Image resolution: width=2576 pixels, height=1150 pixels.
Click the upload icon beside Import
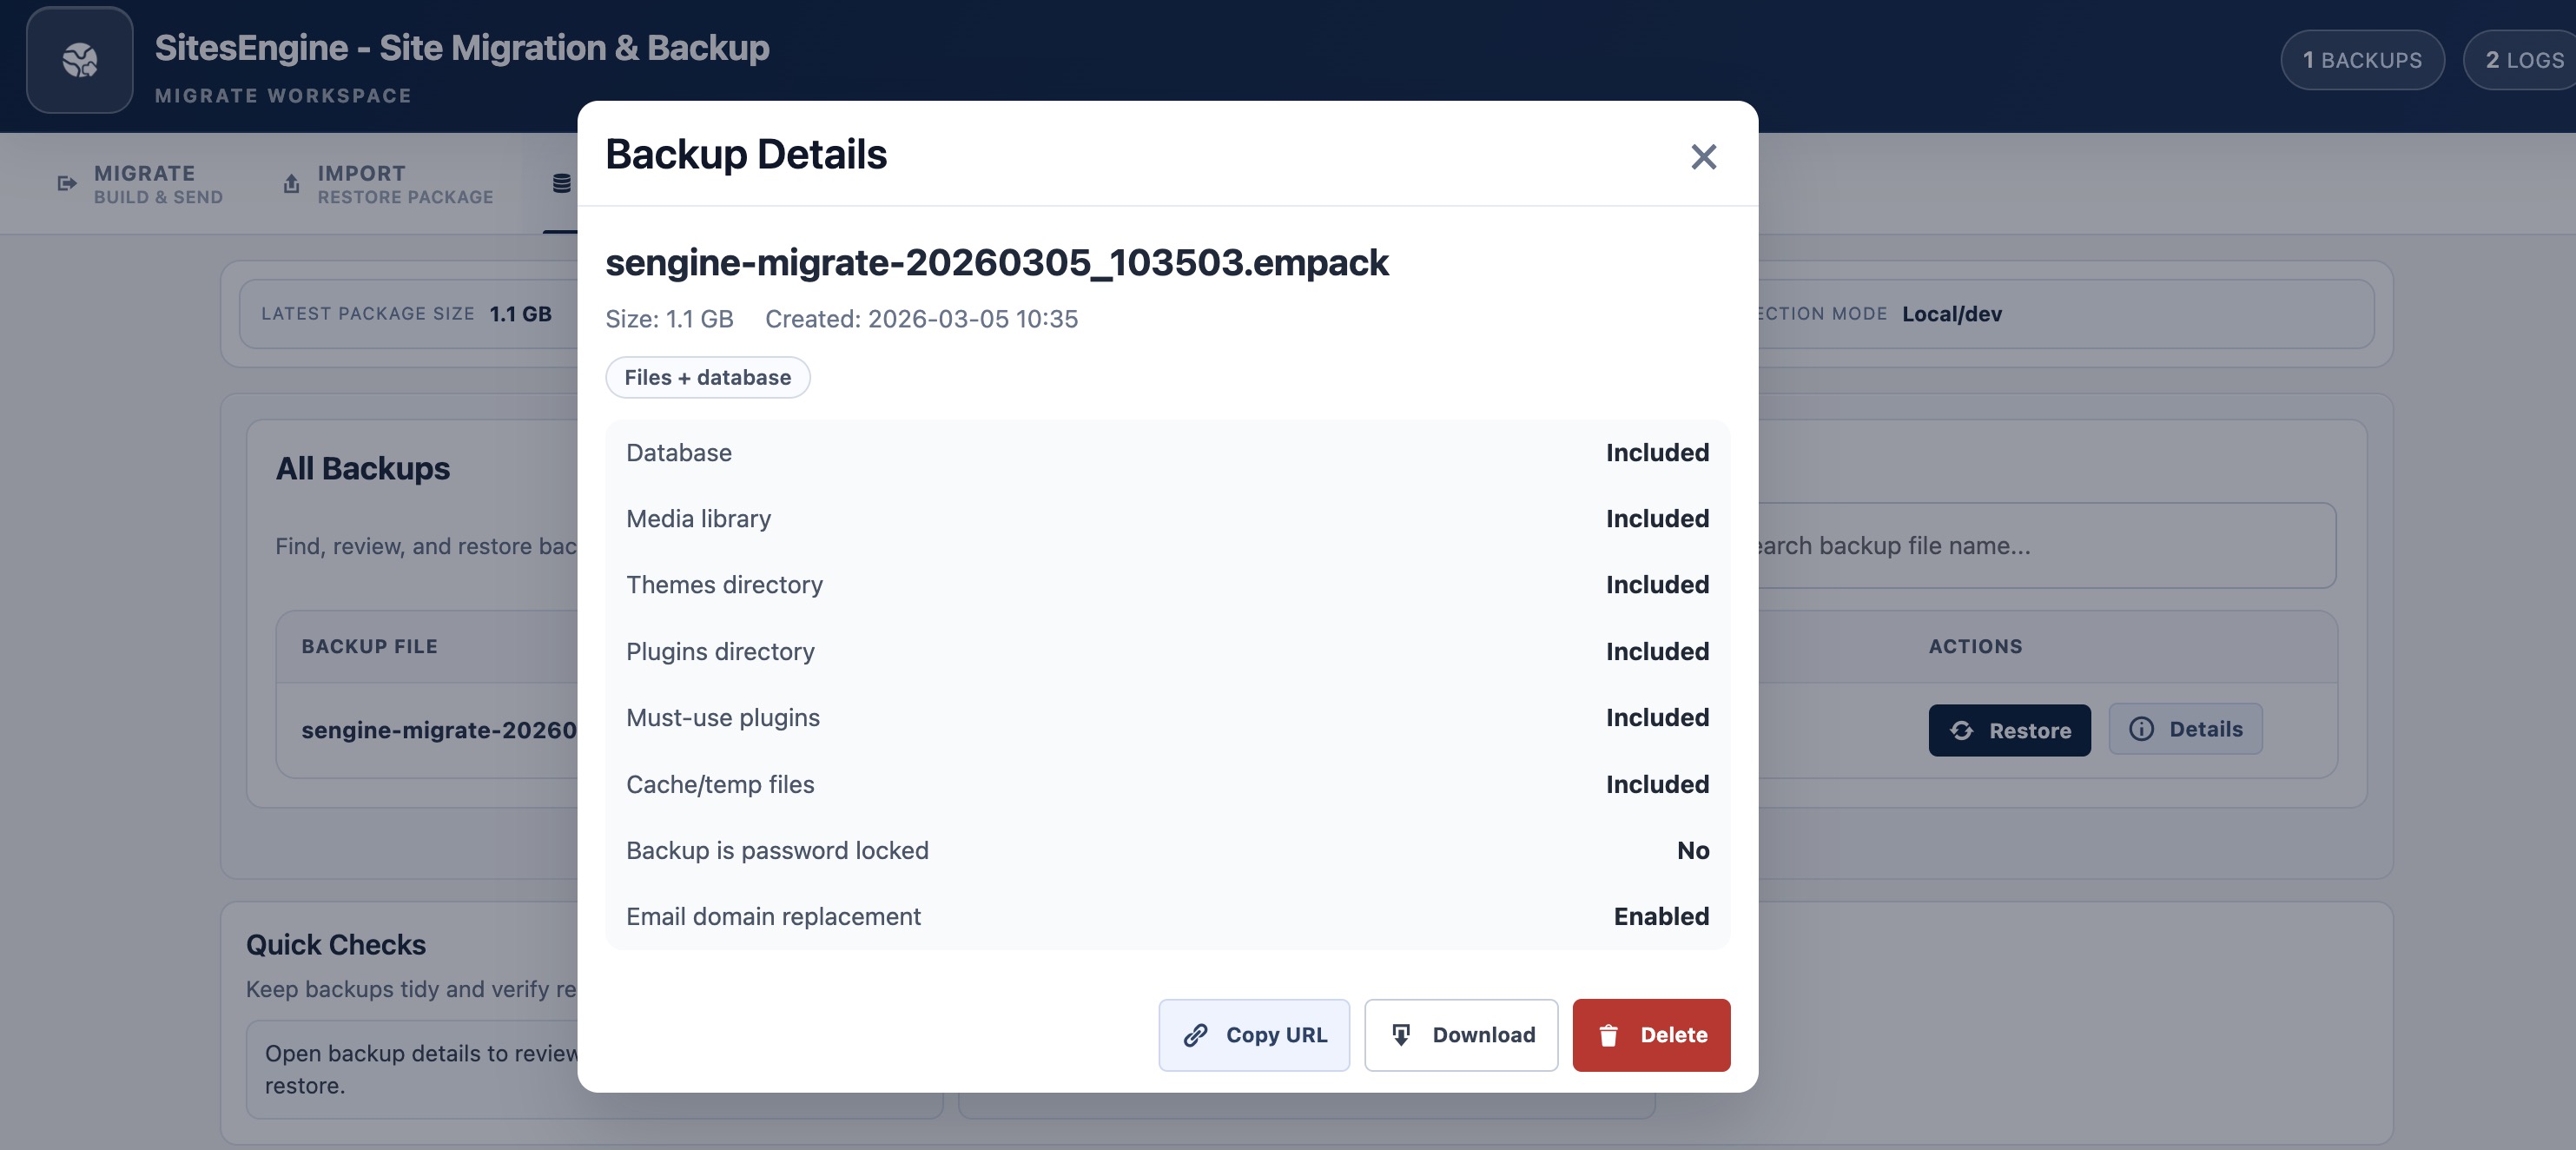coord(290,183)
